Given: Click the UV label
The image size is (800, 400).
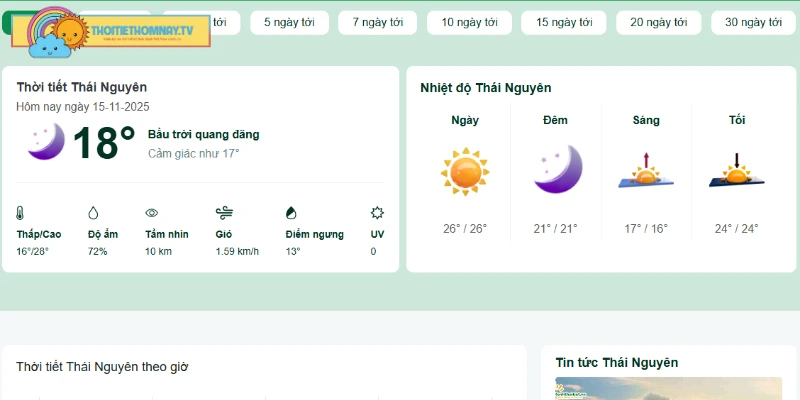Looking at the screenshot, I should [x=378, y=234].
